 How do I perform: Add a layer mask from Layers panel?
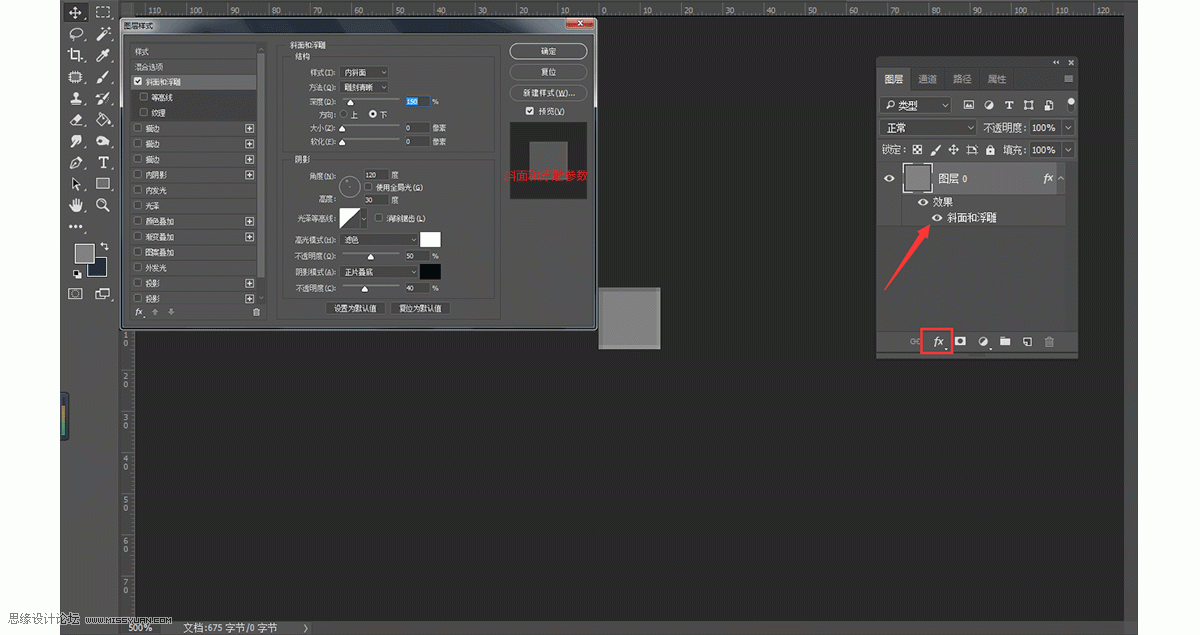coord(960,342)
